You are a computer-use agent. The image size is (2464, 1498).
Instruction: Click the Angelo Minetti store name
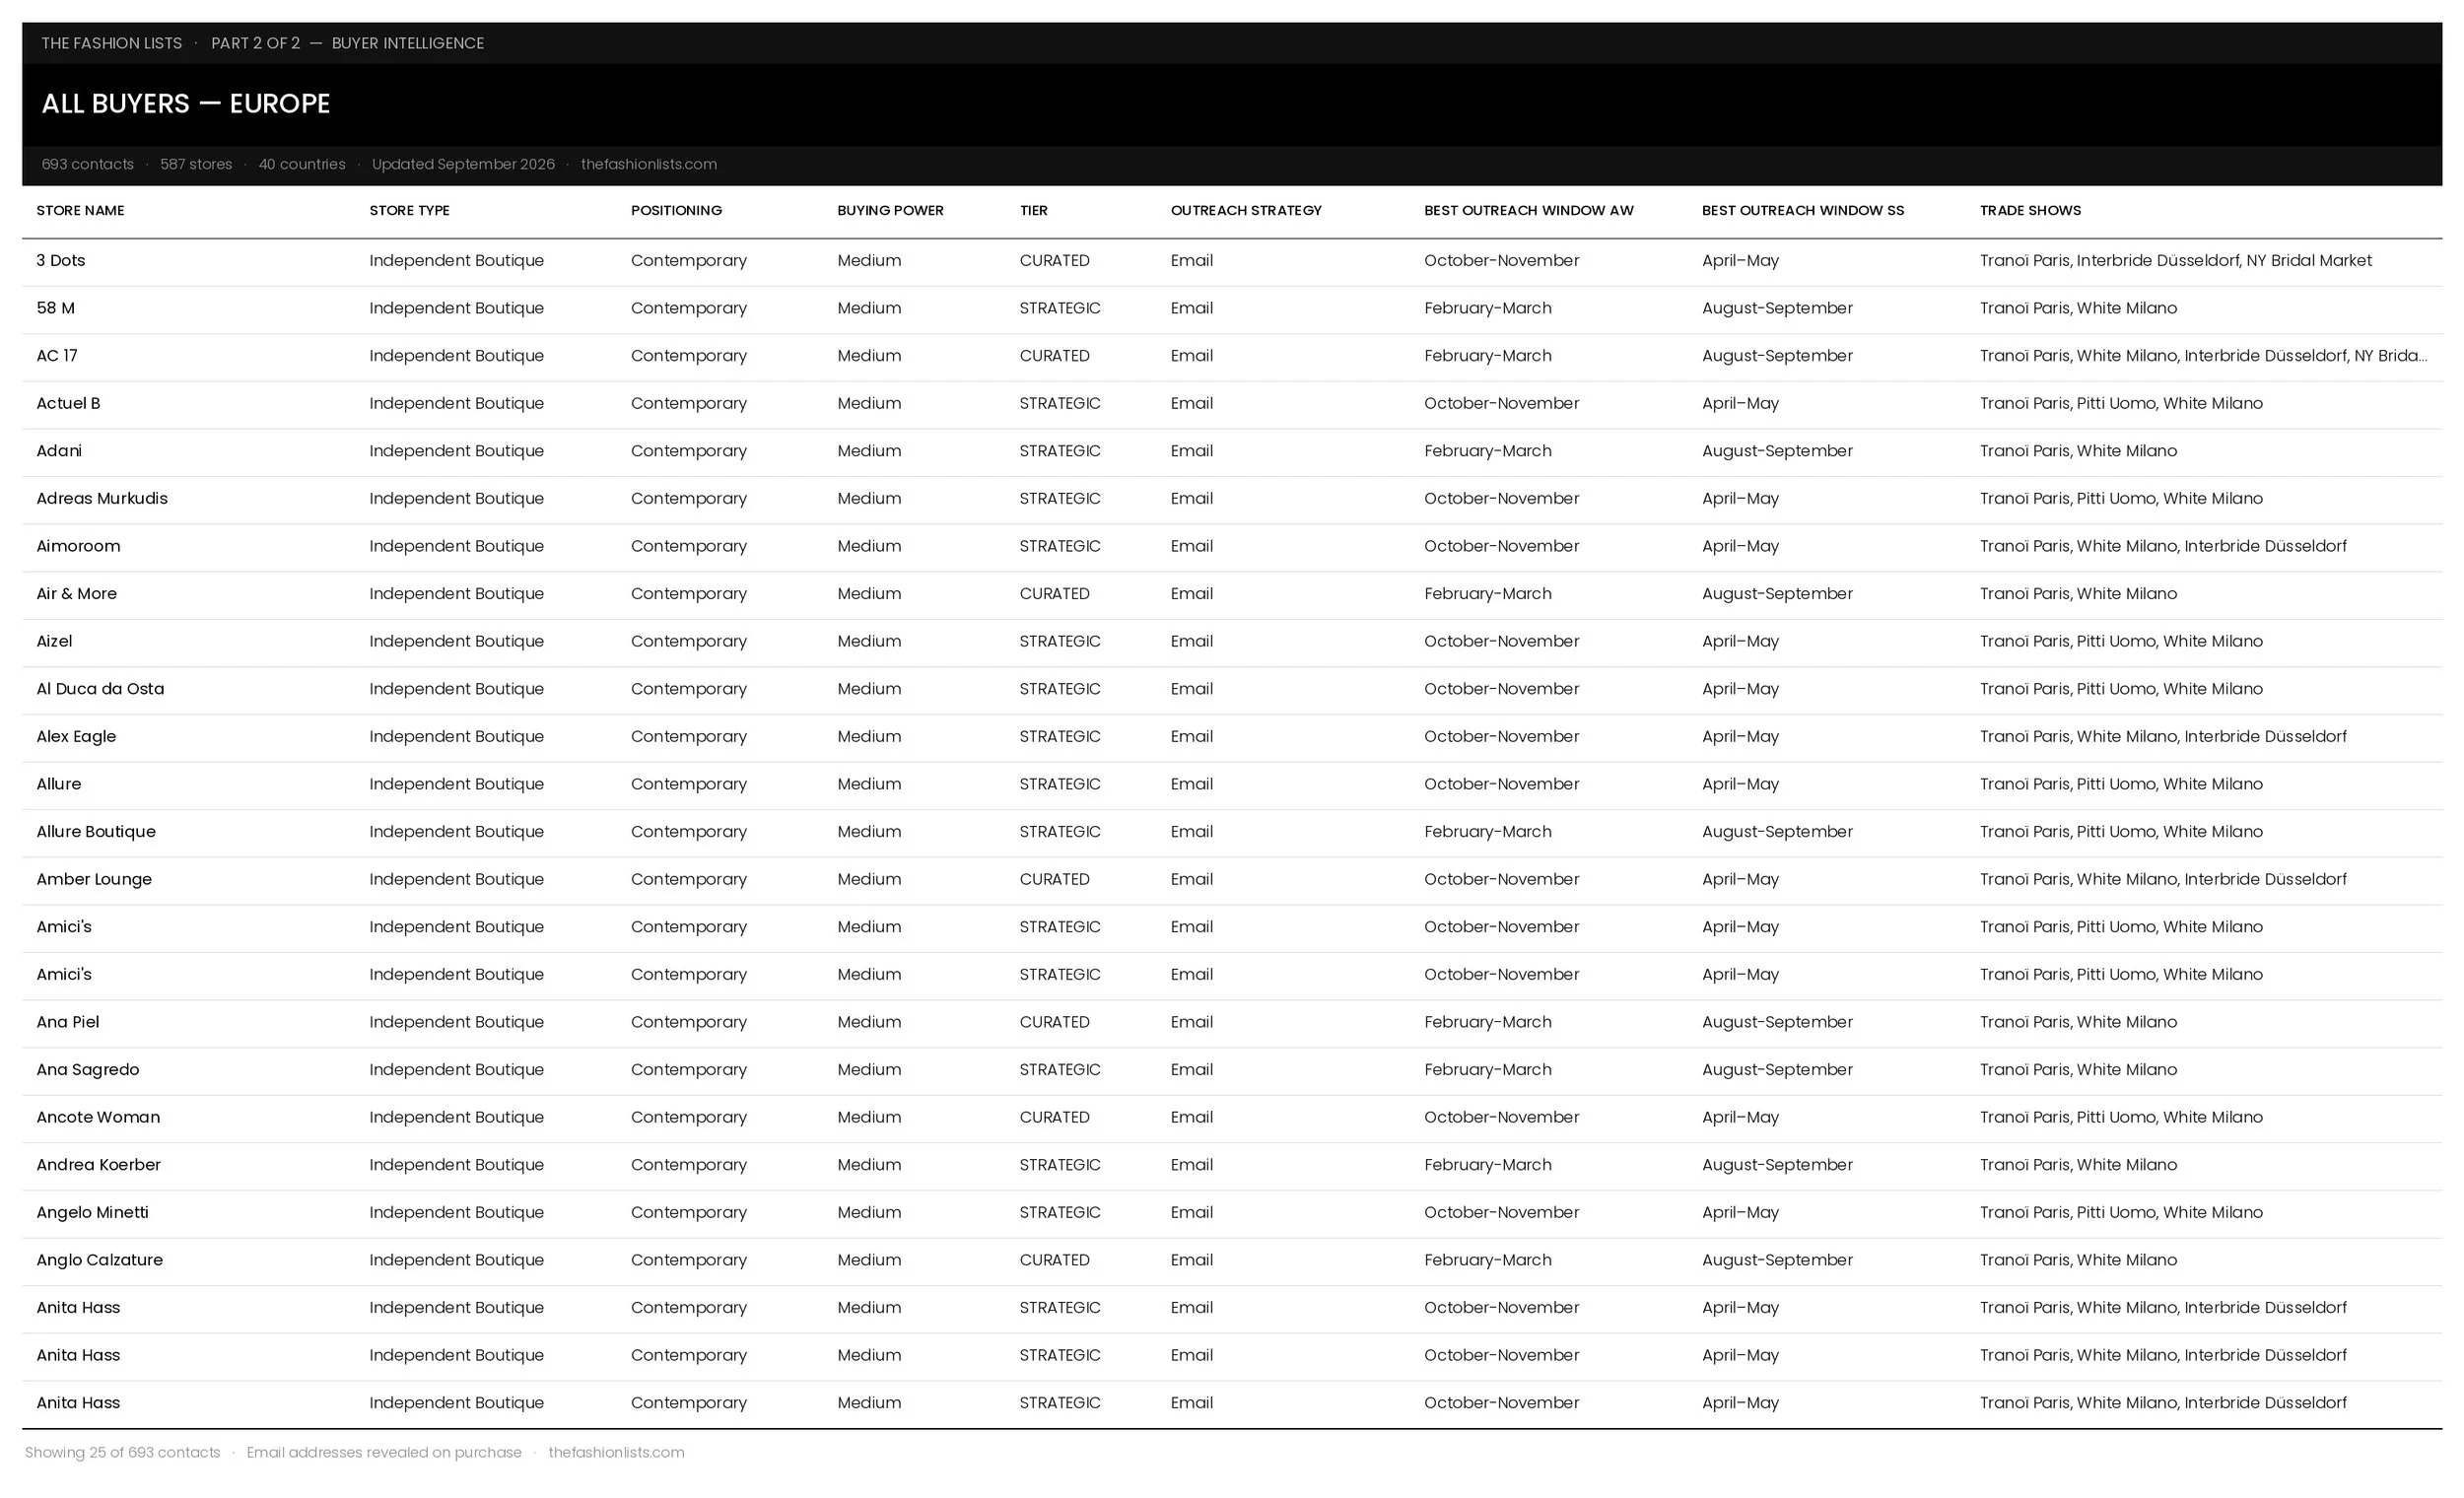pyautogui.click(x=92, y=1212)
